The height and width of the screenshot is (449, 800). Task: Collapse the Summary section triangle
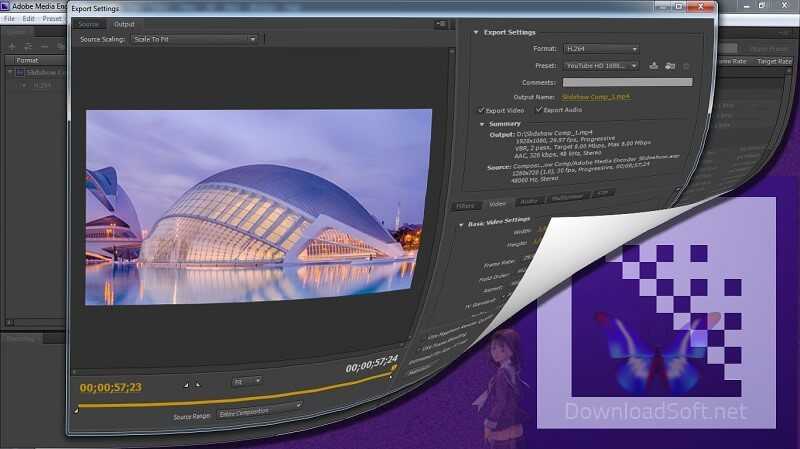point(482,124)
